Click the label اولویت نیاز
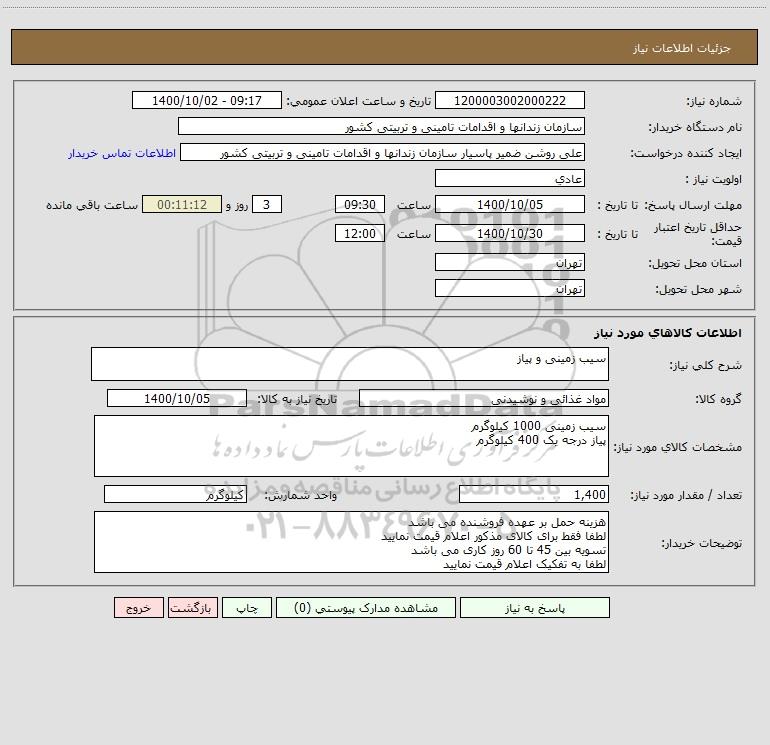This screenshot has height=745, width=770. (x=714, y=179)
